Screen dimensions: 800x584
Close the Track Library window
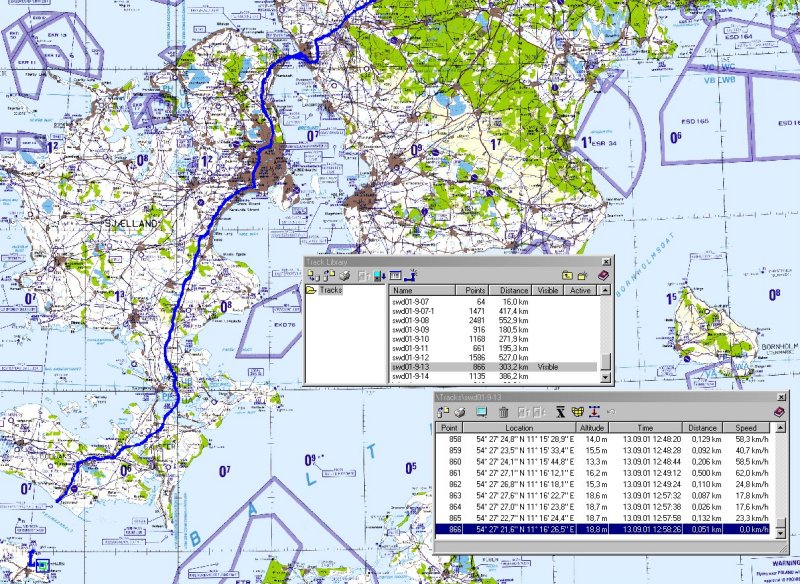click(x=604, y=262)
